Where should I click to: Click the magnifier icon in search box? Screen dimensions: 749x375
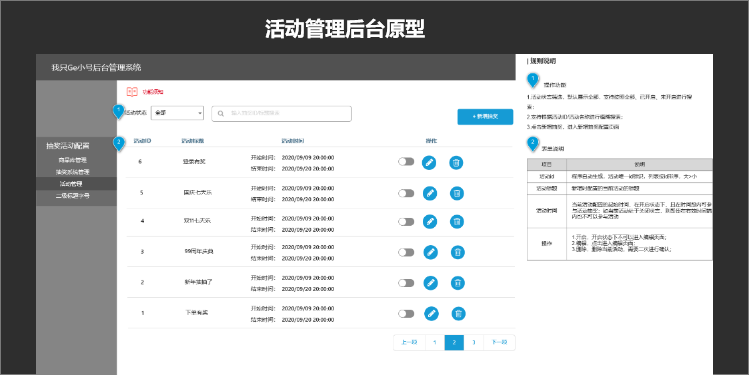pos(221,114)
